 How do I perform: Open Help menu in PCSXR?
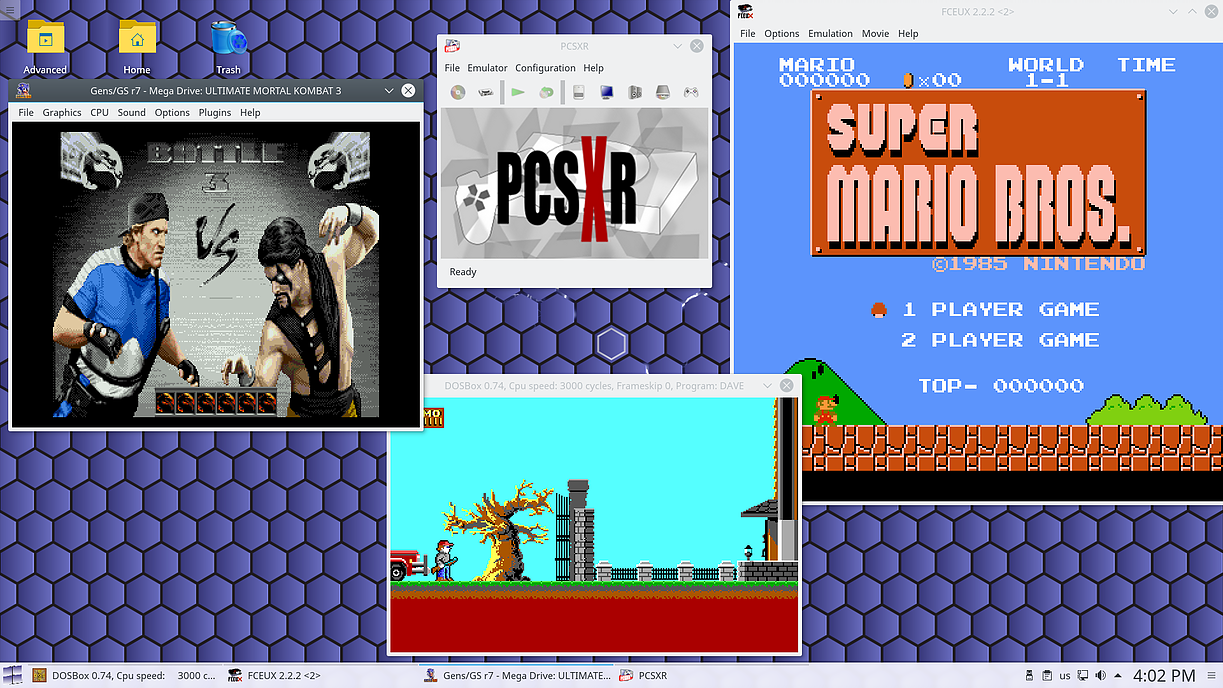[593, 68]
